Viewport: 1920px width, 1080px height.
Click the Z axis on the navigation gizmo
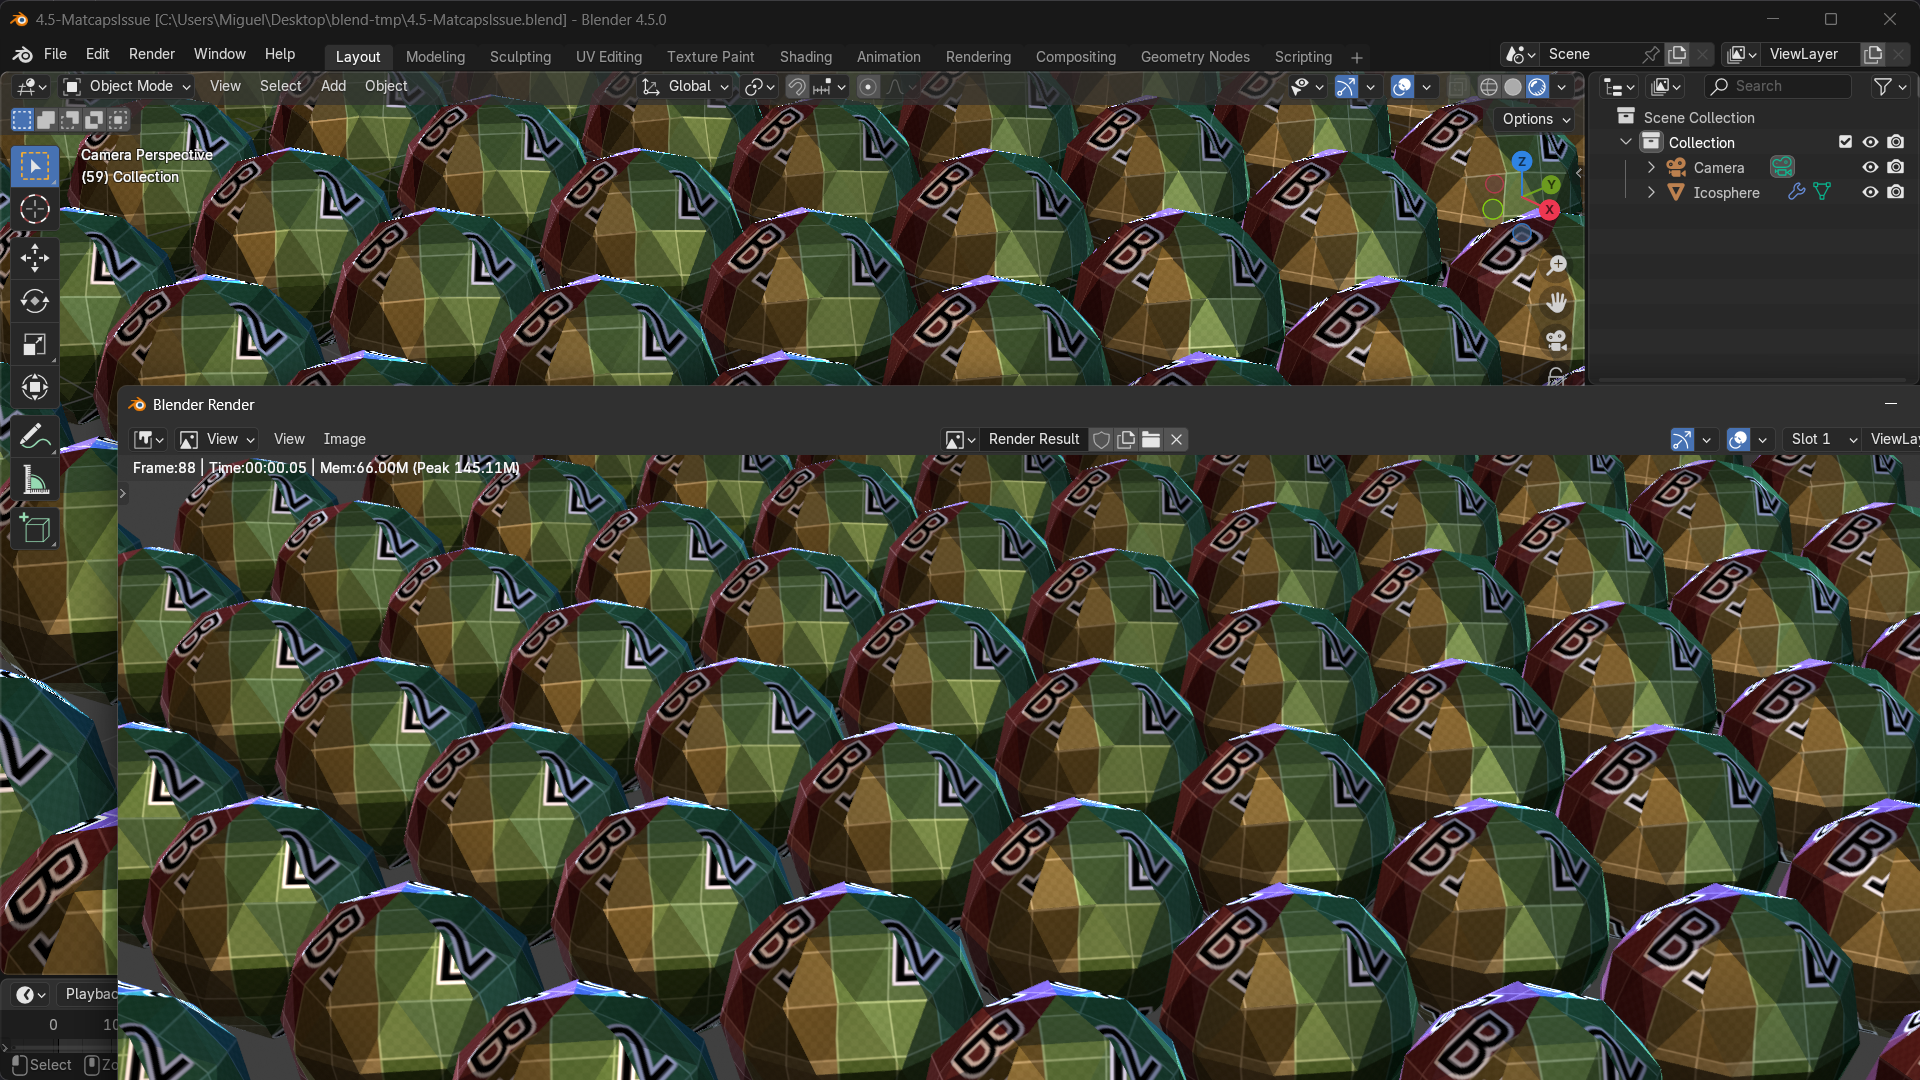[1521, 161]
